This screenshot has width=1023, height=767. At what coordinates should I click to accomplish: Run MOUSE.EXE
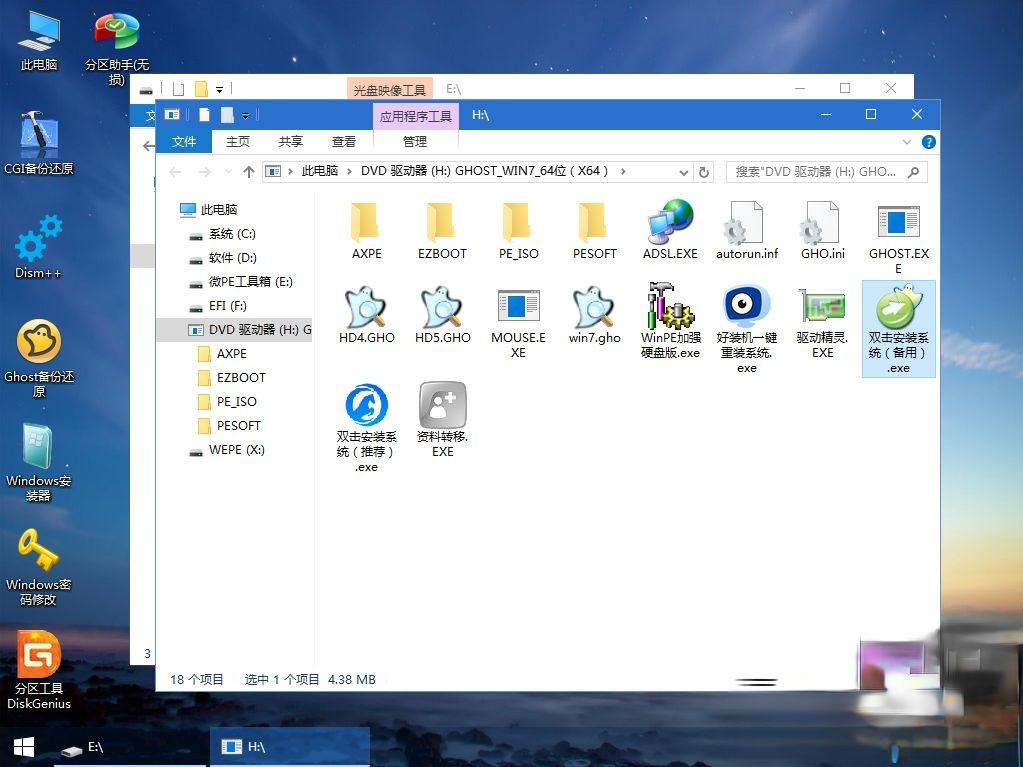tap(518, 320)
